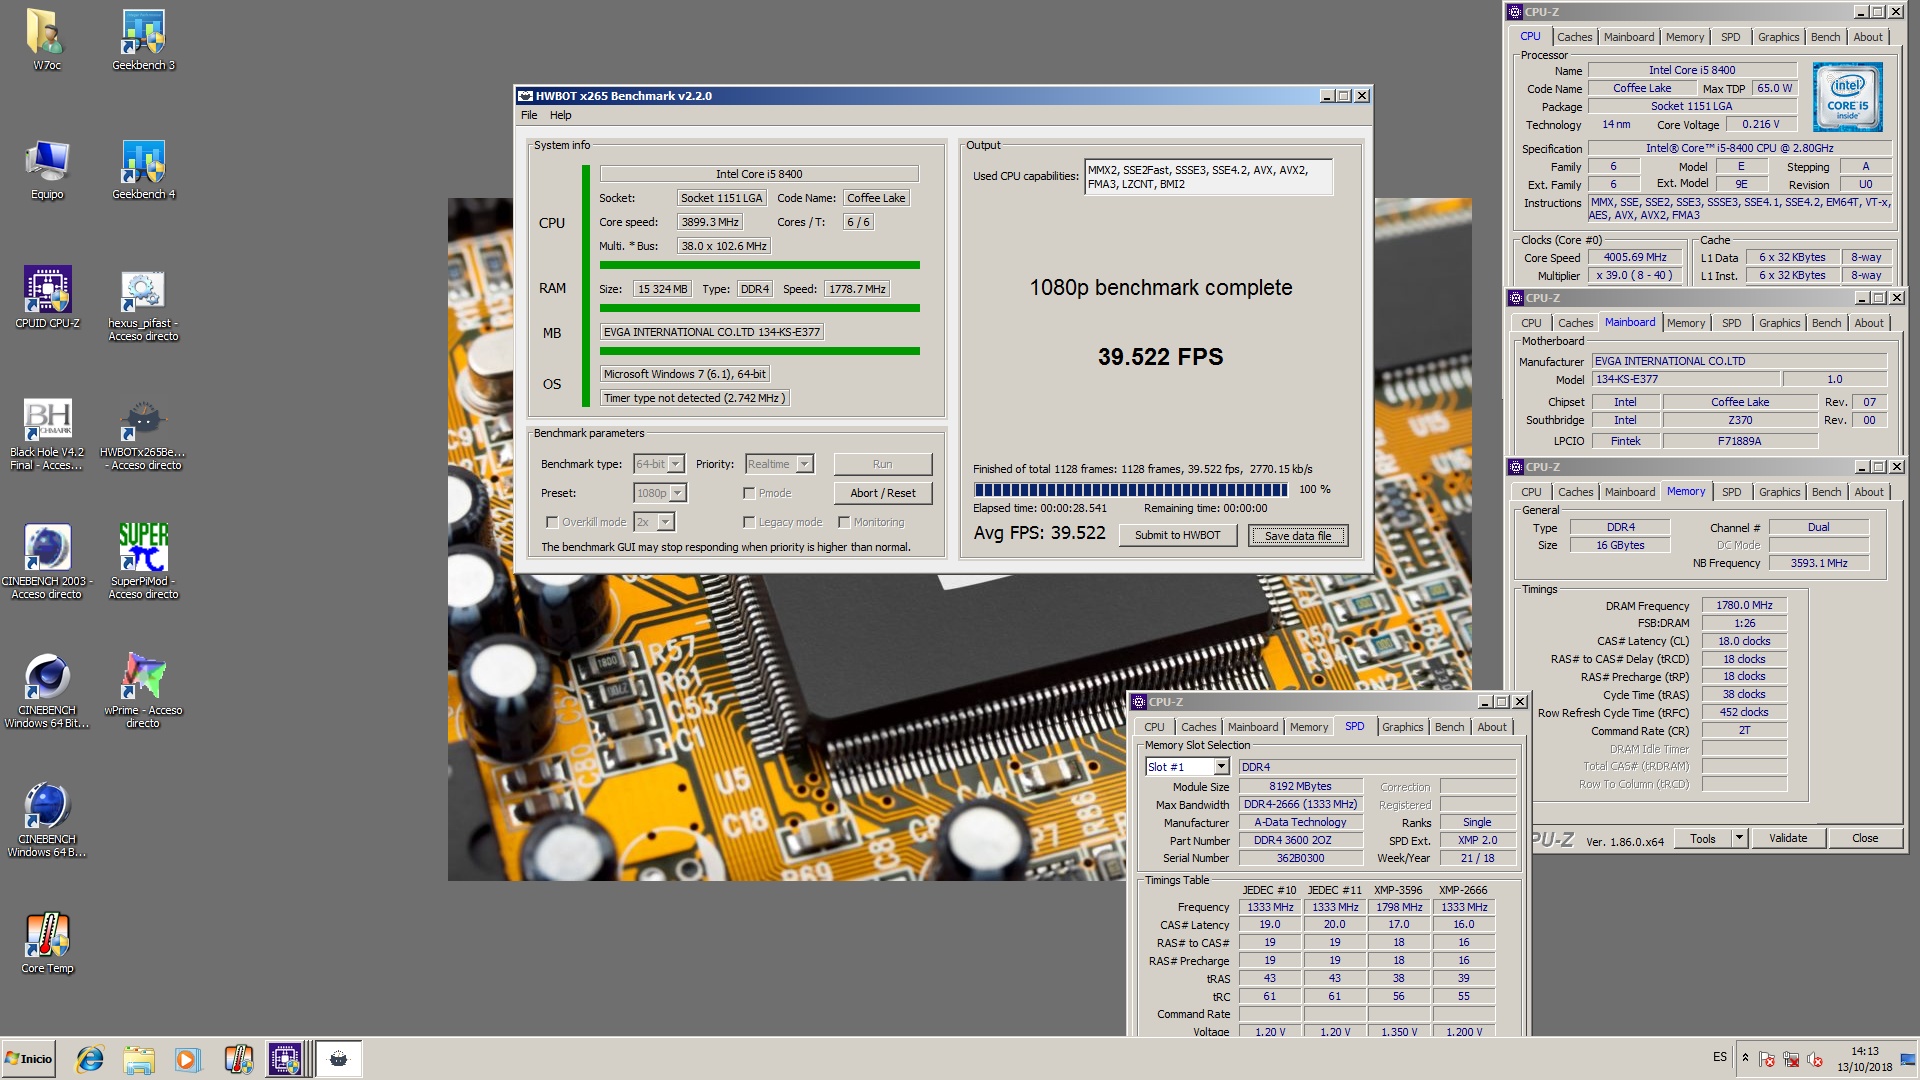Click ES language indicator in taskbar
1920x1080 pixels.
[1719, 1057]
